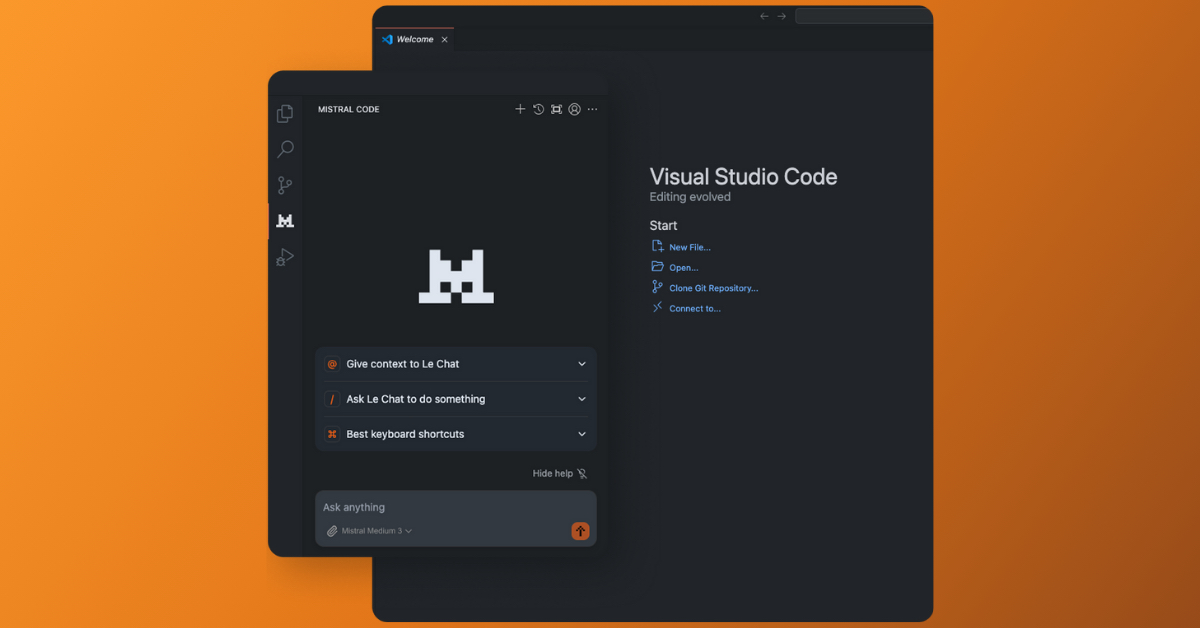Click the slash icon beside Ask Le Chat
The width and height of the screenshot is (1200, 628).
click(x=332, y=399)
